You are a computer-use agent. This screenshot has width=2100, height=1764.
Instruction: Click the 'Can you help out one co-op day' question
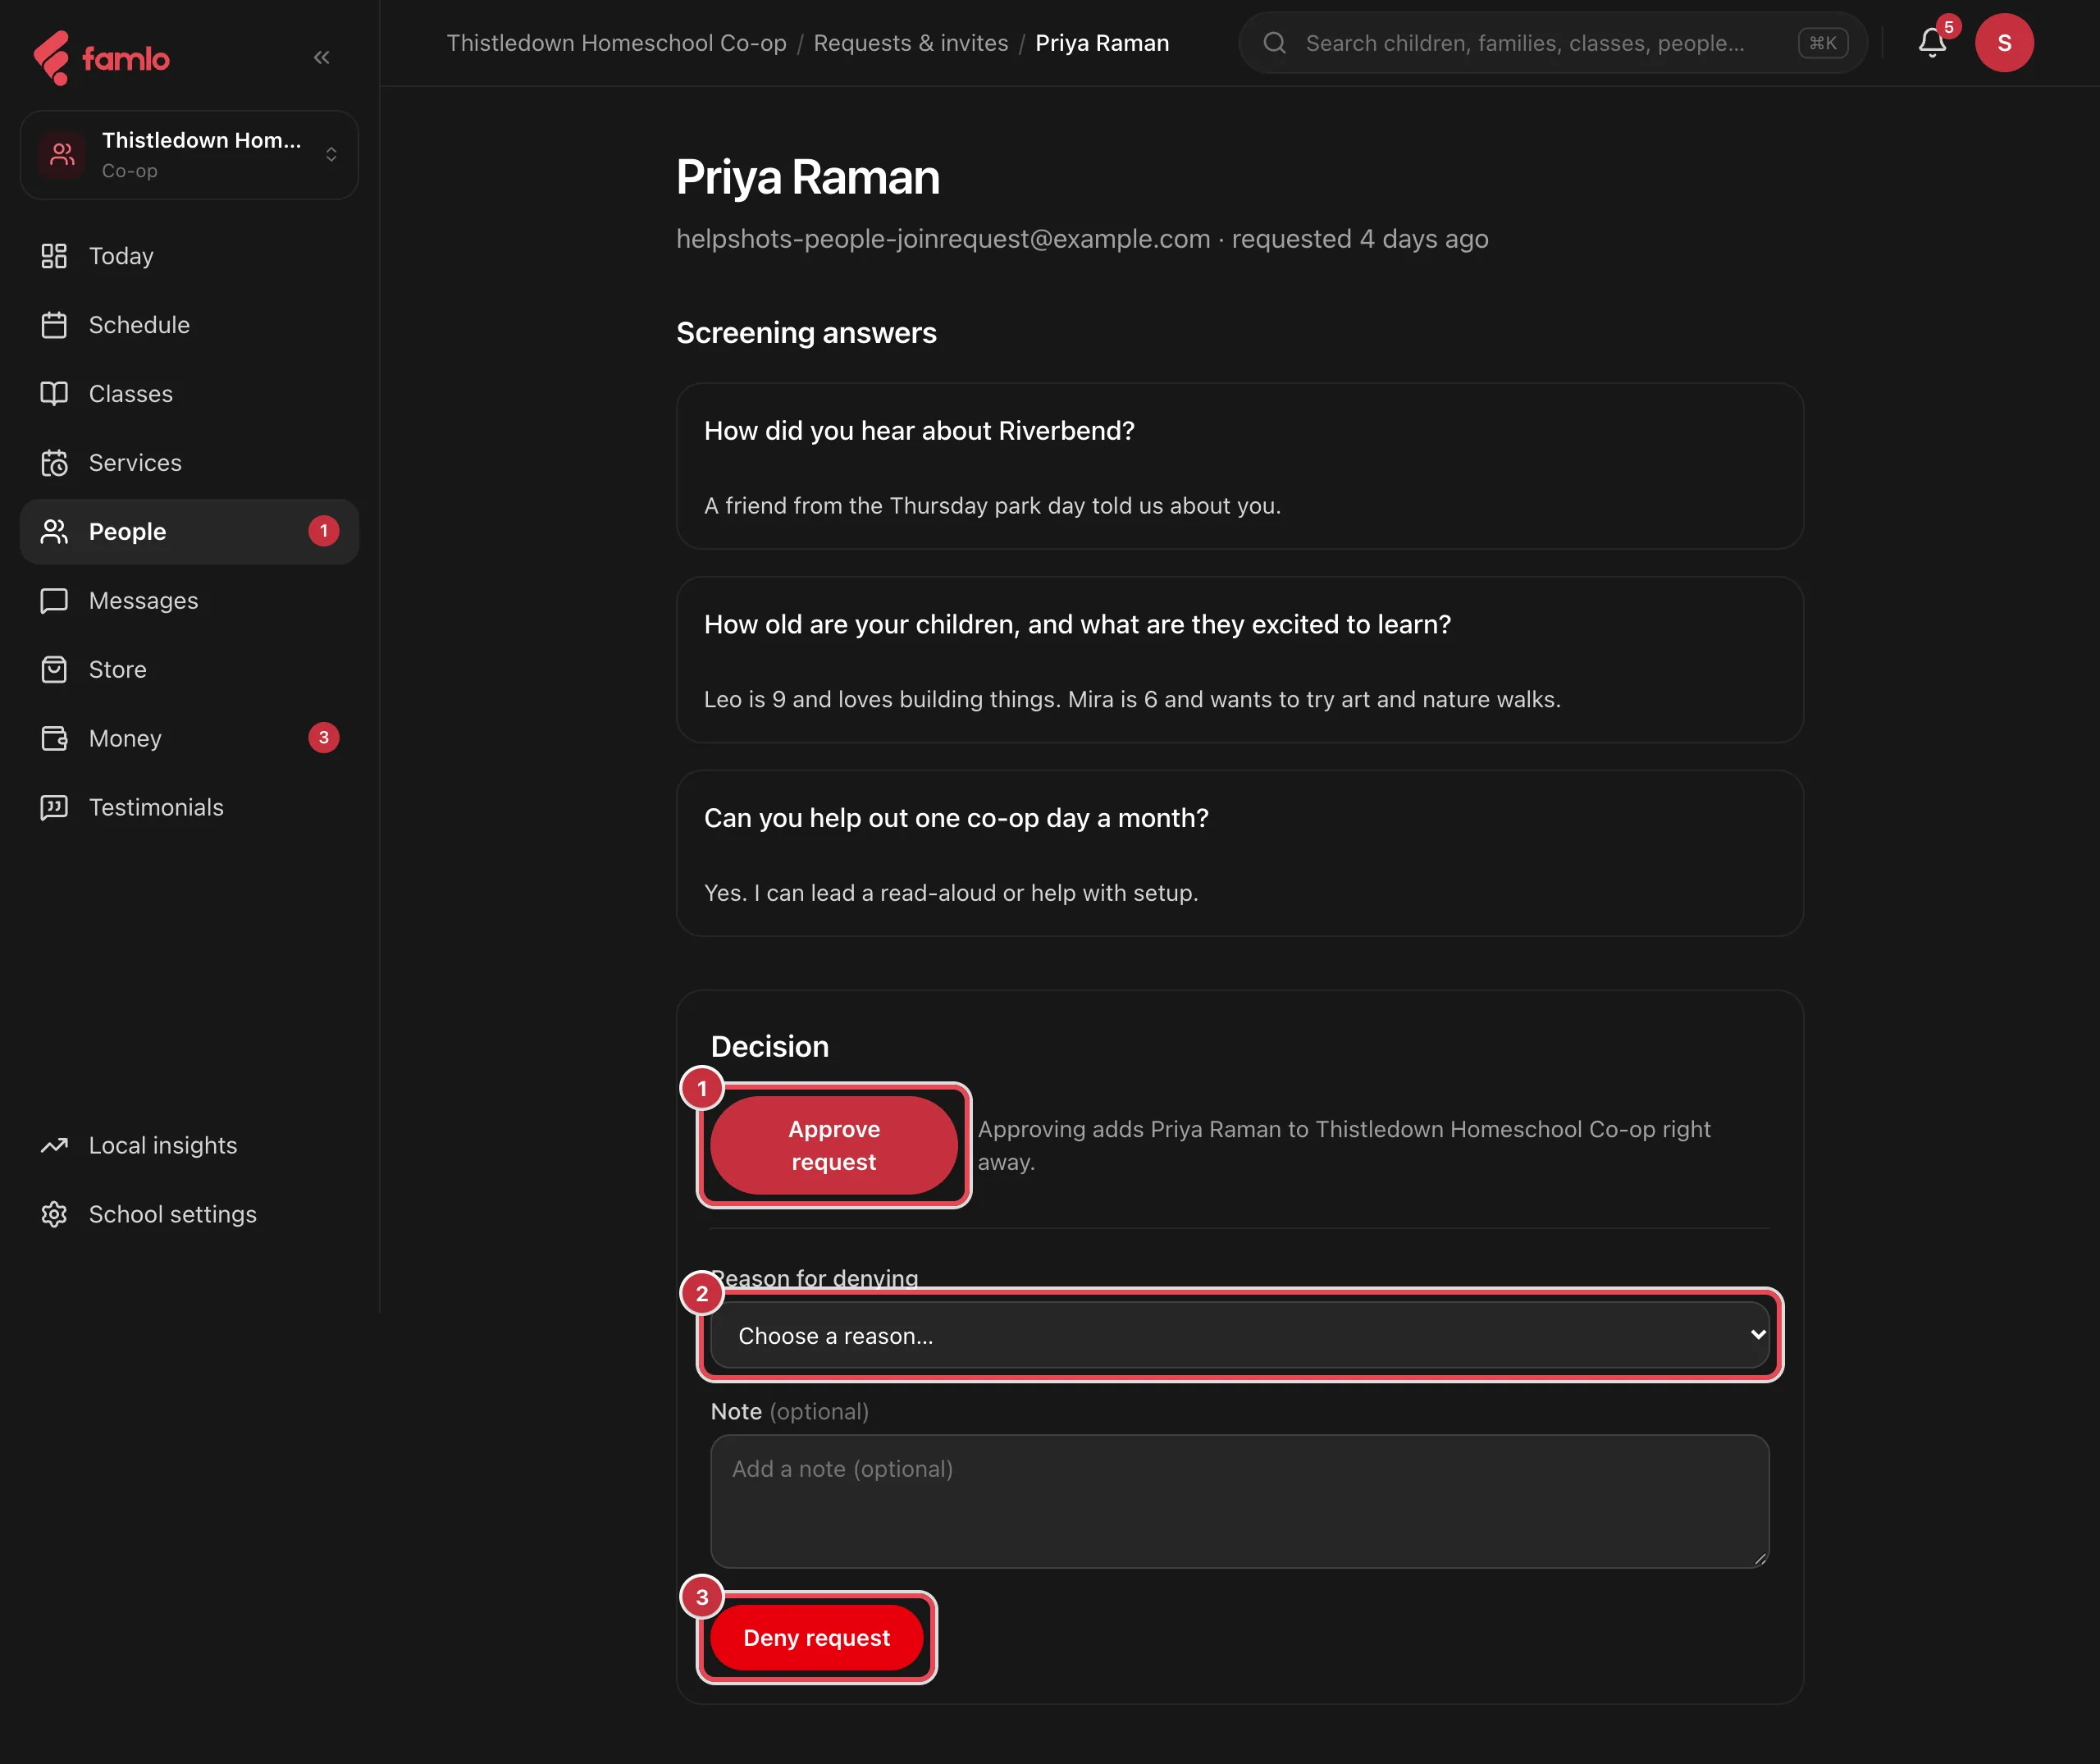click(956, 818)
